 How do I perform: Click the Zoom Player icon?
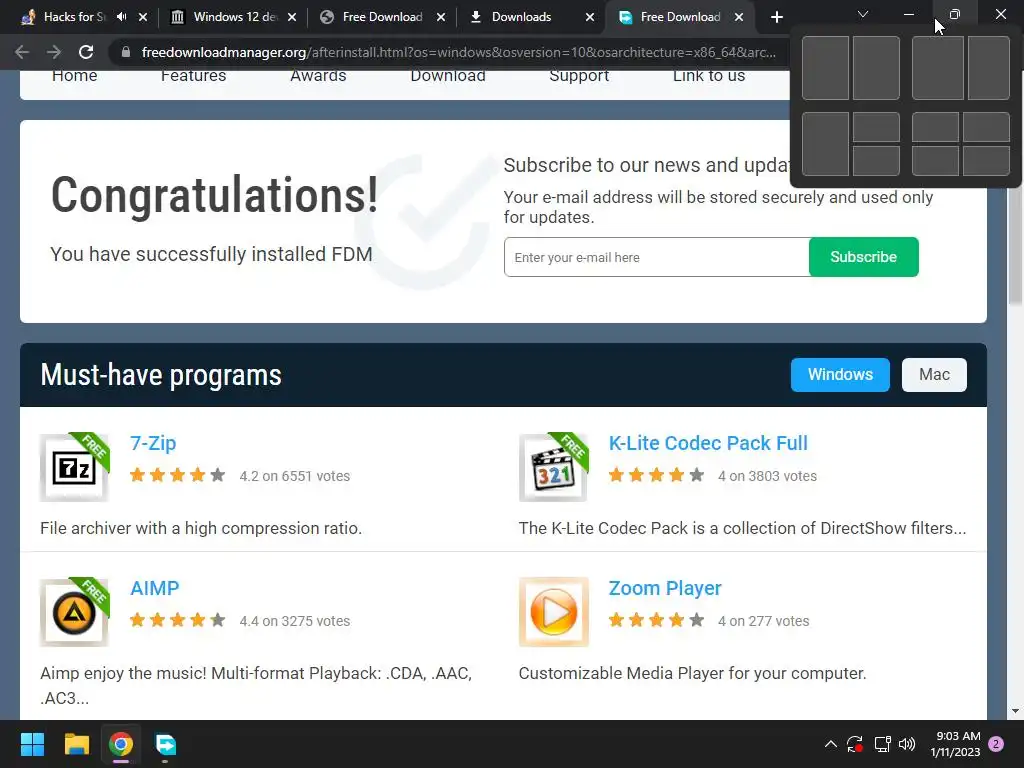click(x=553, y=613)
